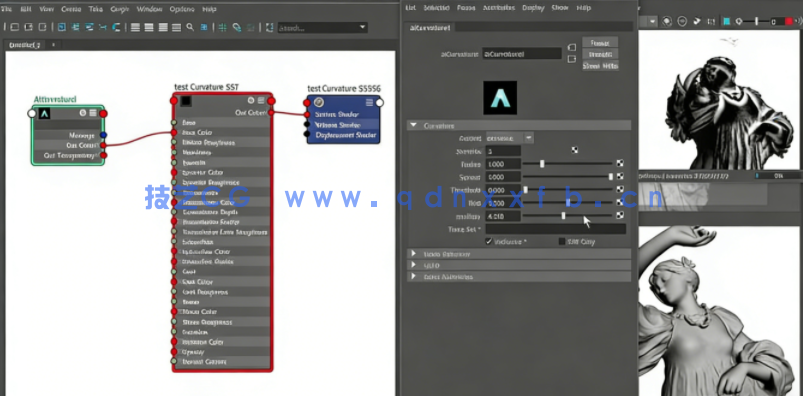Click Base Color attribute on Standard Surface node
The height and width of the screenshot is (396, 803).
pos(197,133)
